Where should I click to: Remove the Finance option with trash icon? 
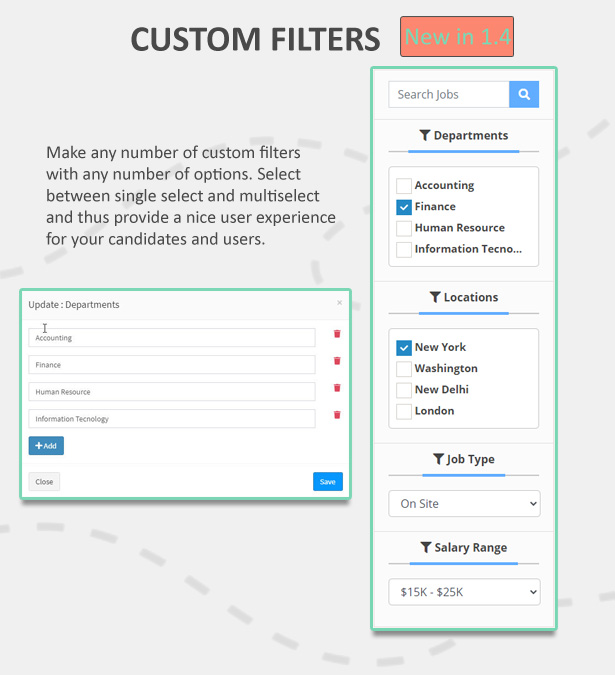[x=337, y=361]
